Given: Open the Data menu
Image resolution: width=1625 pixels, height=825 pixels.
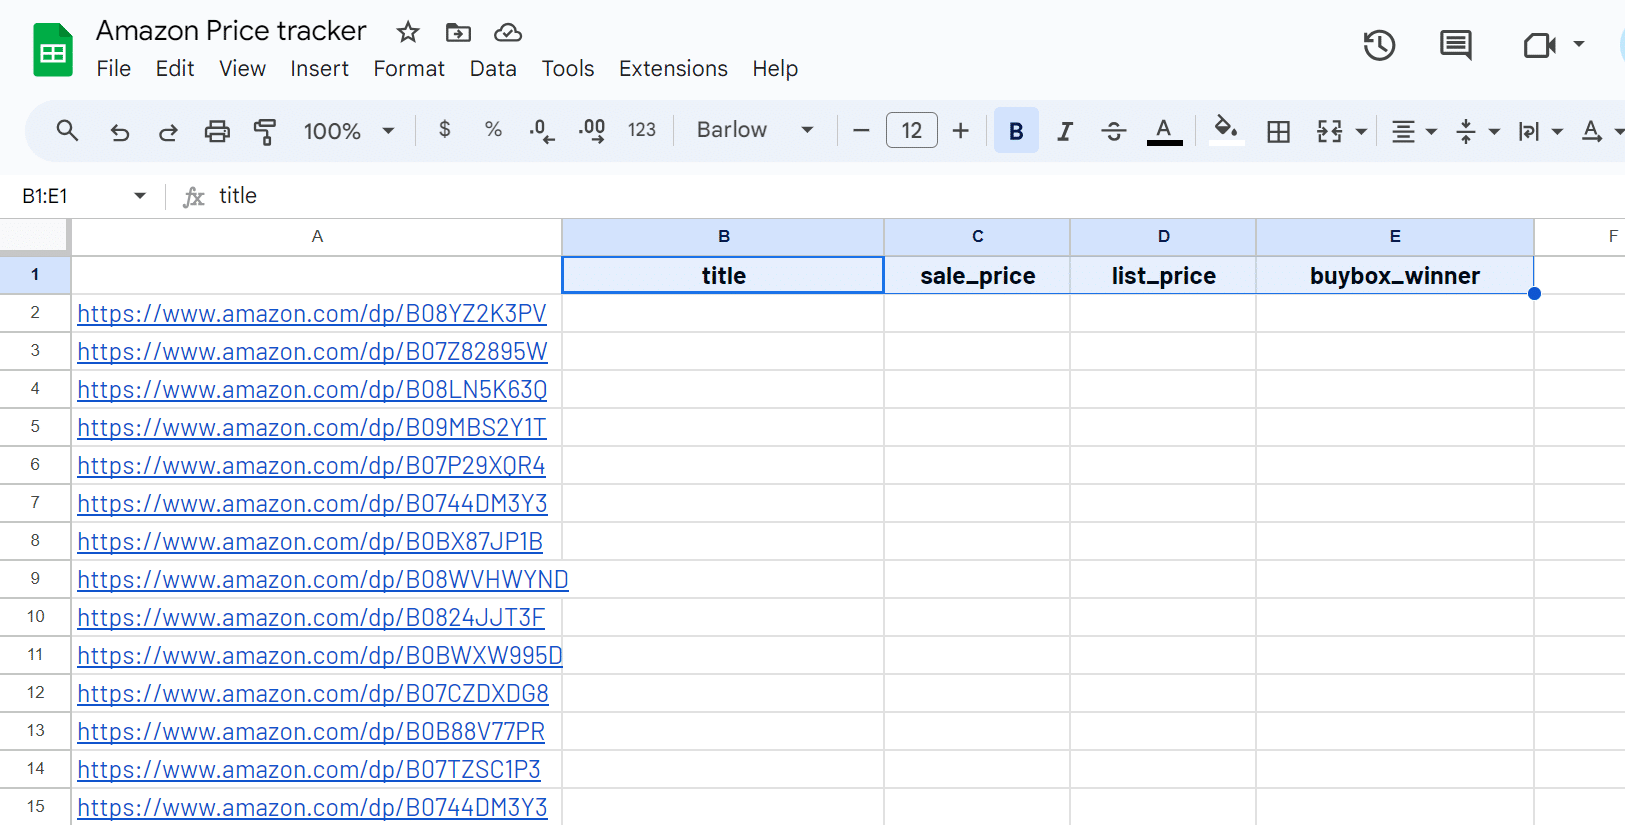Looking at the screenshot, I should point(493,69).
